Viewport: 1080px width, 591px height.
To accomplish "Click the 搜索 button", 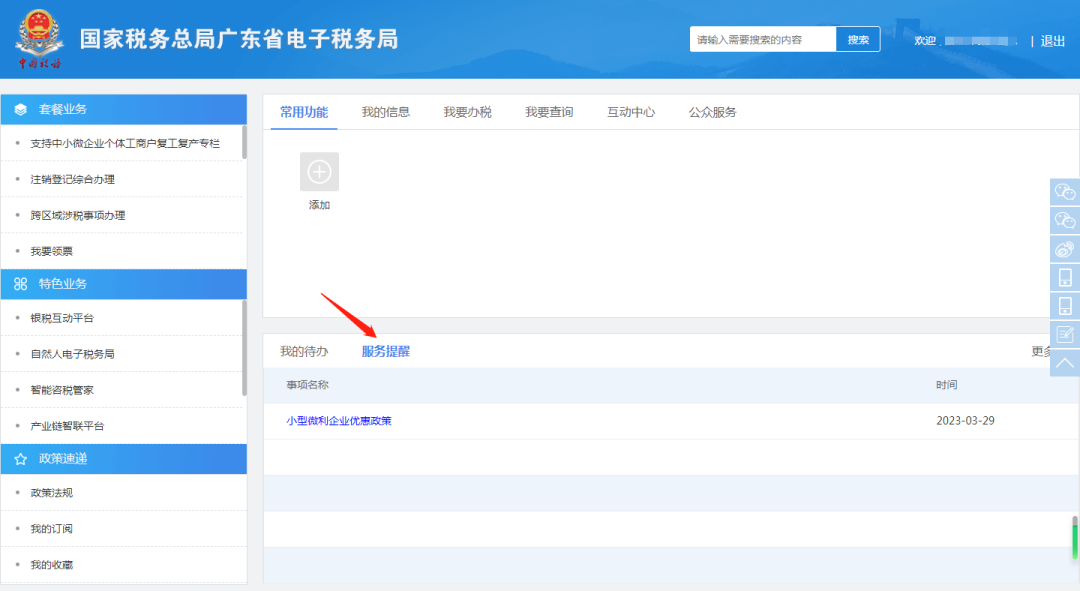I will (858, 40).
